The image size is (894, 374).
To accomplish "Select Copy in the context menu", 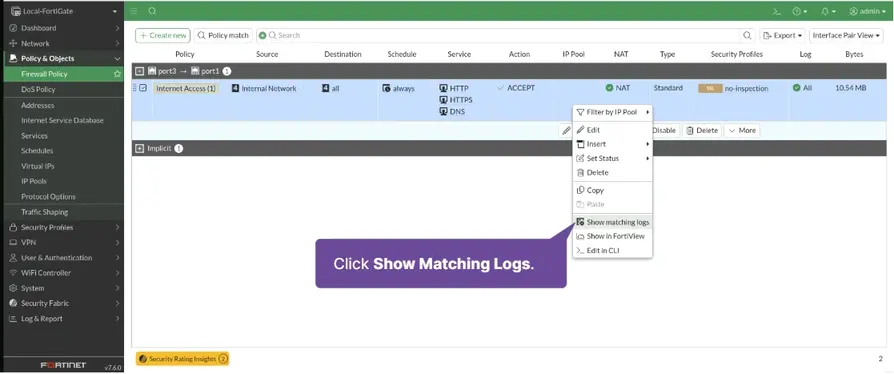I will (612, 190).
